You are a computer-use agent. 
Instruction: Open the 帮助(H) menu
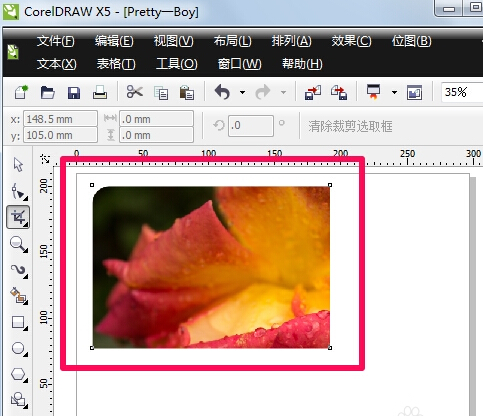[x=302, y=64]
